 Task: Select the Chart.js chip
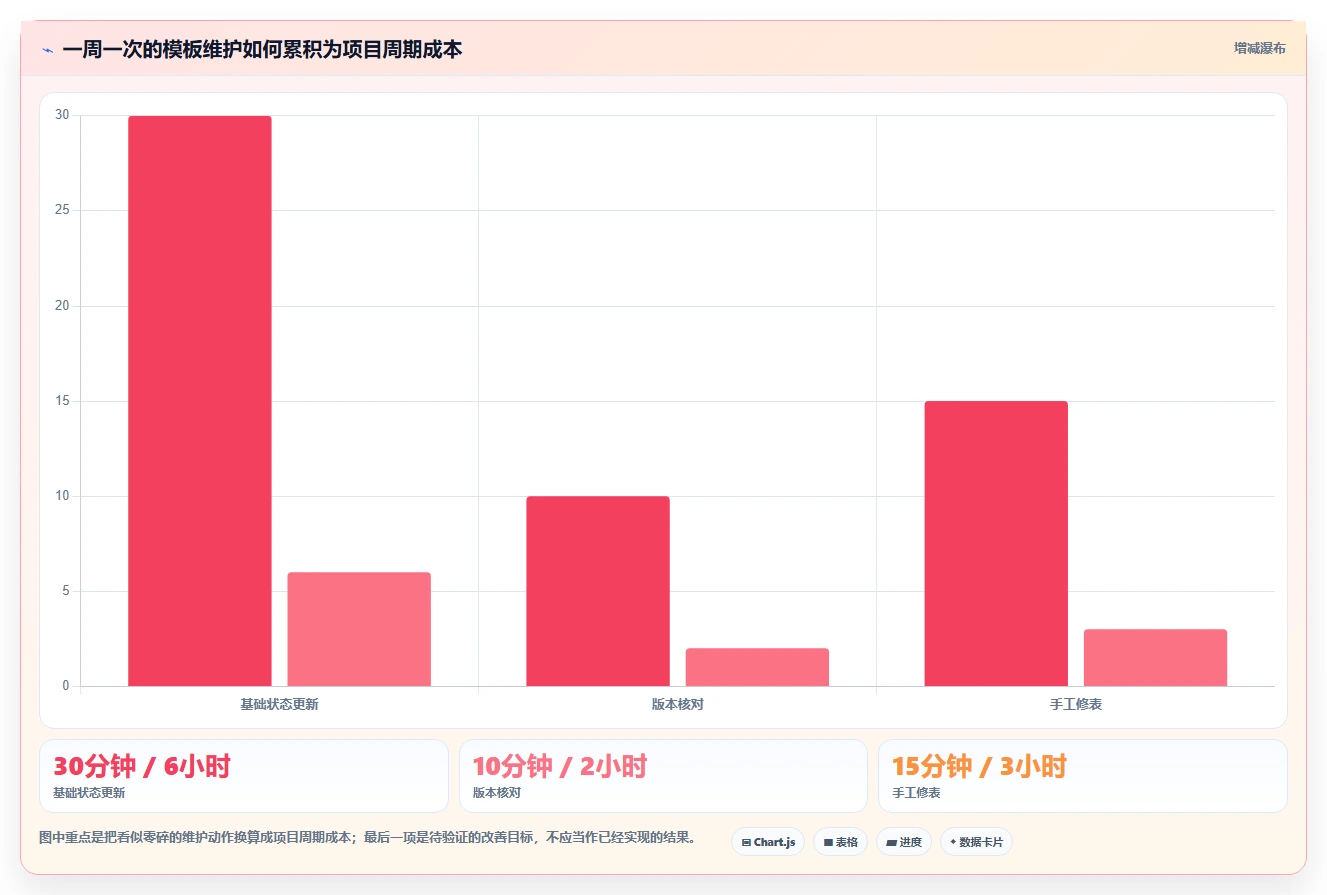768,842
